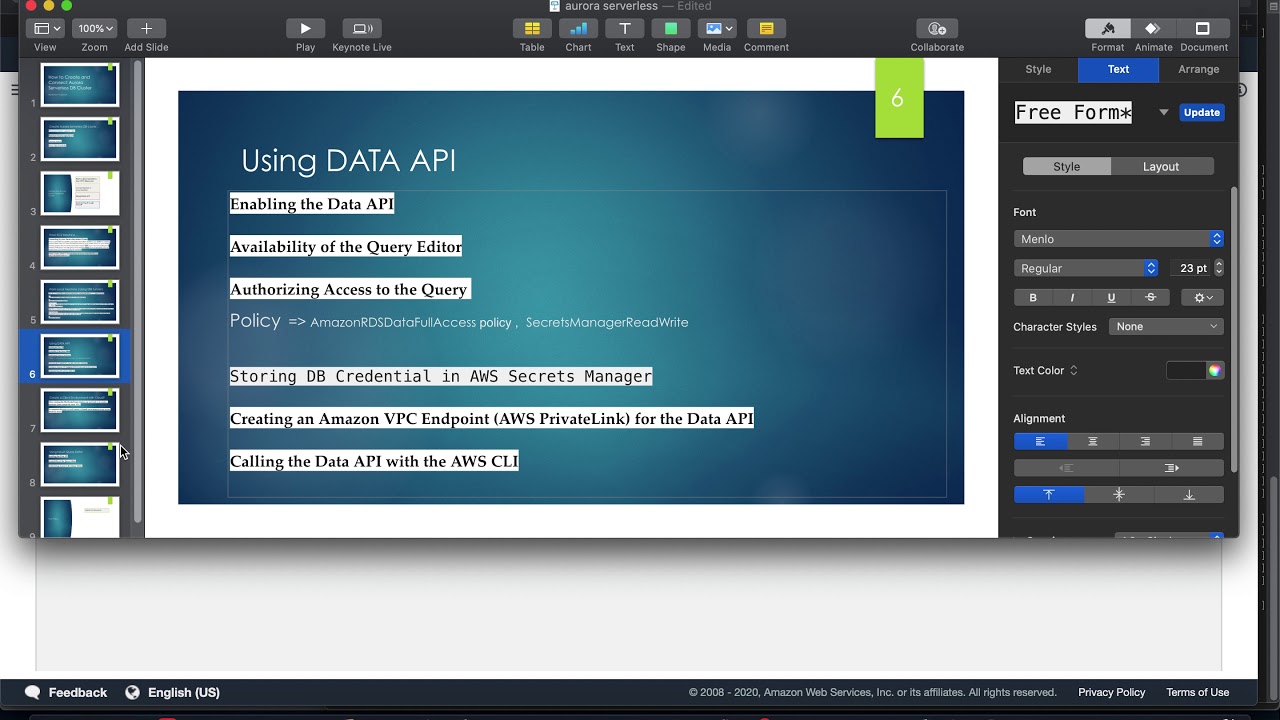Show the Format inspector
This screenshot has height=720, width=1280.
(1107, 29)
